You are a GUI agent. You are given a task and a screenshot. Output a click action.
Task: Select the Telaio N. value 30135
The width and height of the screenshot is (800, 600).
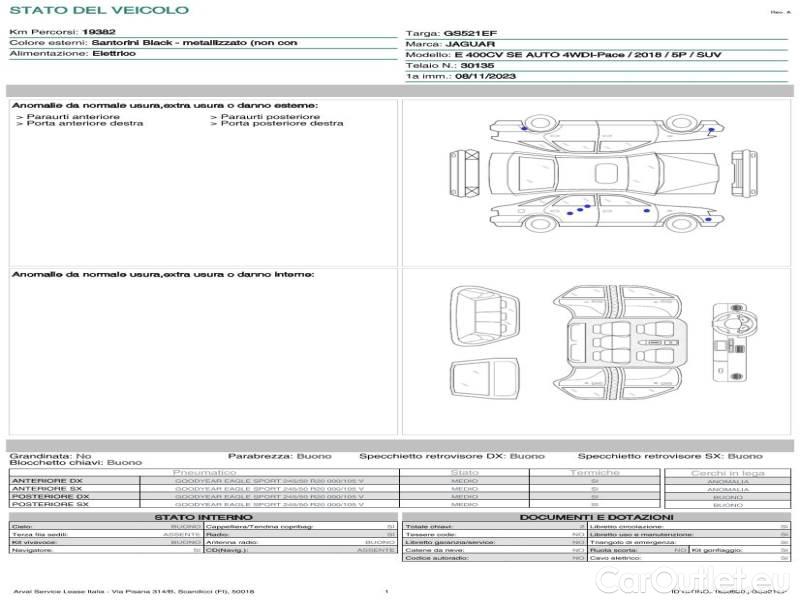477,65
